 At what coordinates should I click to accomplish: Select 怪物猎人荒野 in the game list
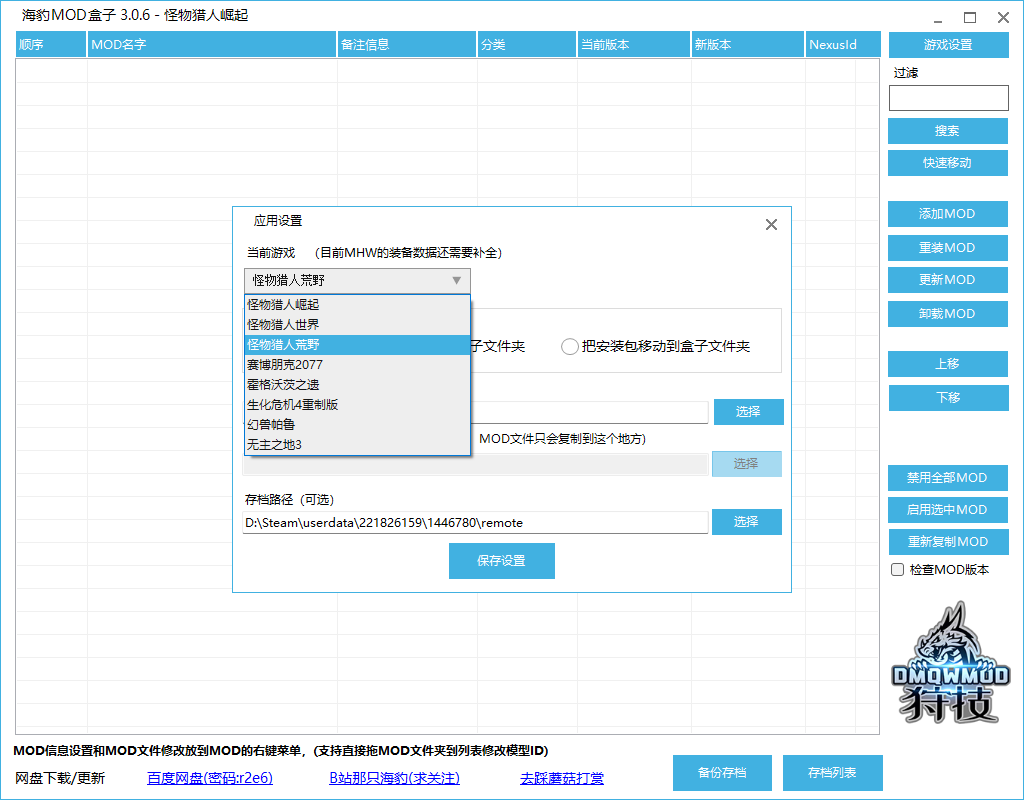pos(357,345)
